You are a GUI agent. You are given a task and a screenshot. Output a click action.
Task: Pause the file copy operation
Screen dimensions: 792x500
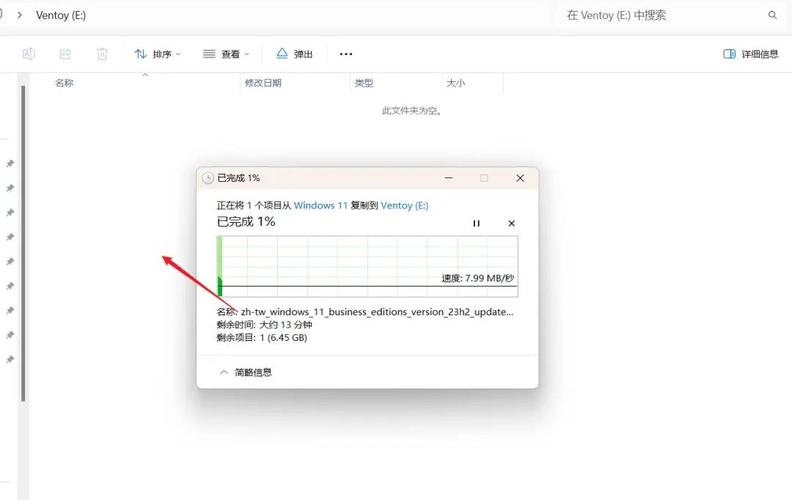(476, 223)
